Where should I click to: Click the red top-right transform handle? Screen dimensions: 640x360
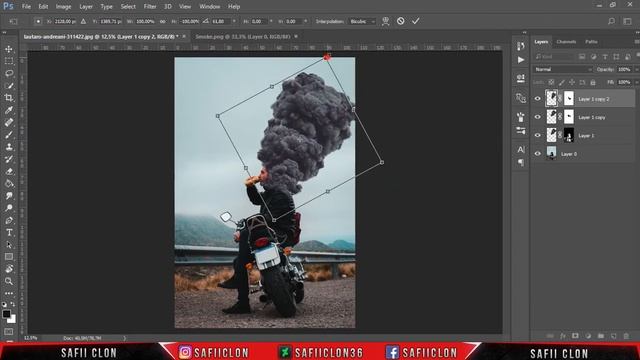coord(327,57)
